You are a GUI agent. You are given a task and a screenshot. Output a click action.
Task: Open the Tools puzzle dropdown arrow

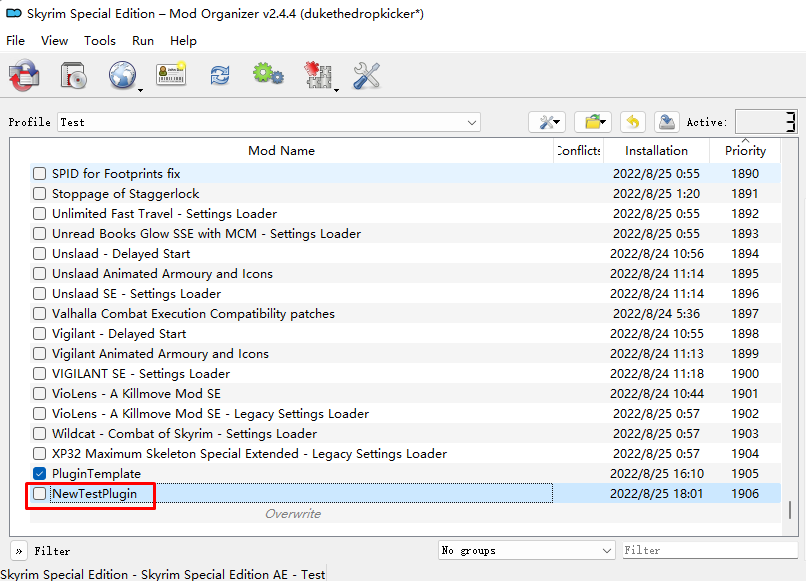[336, 90]
